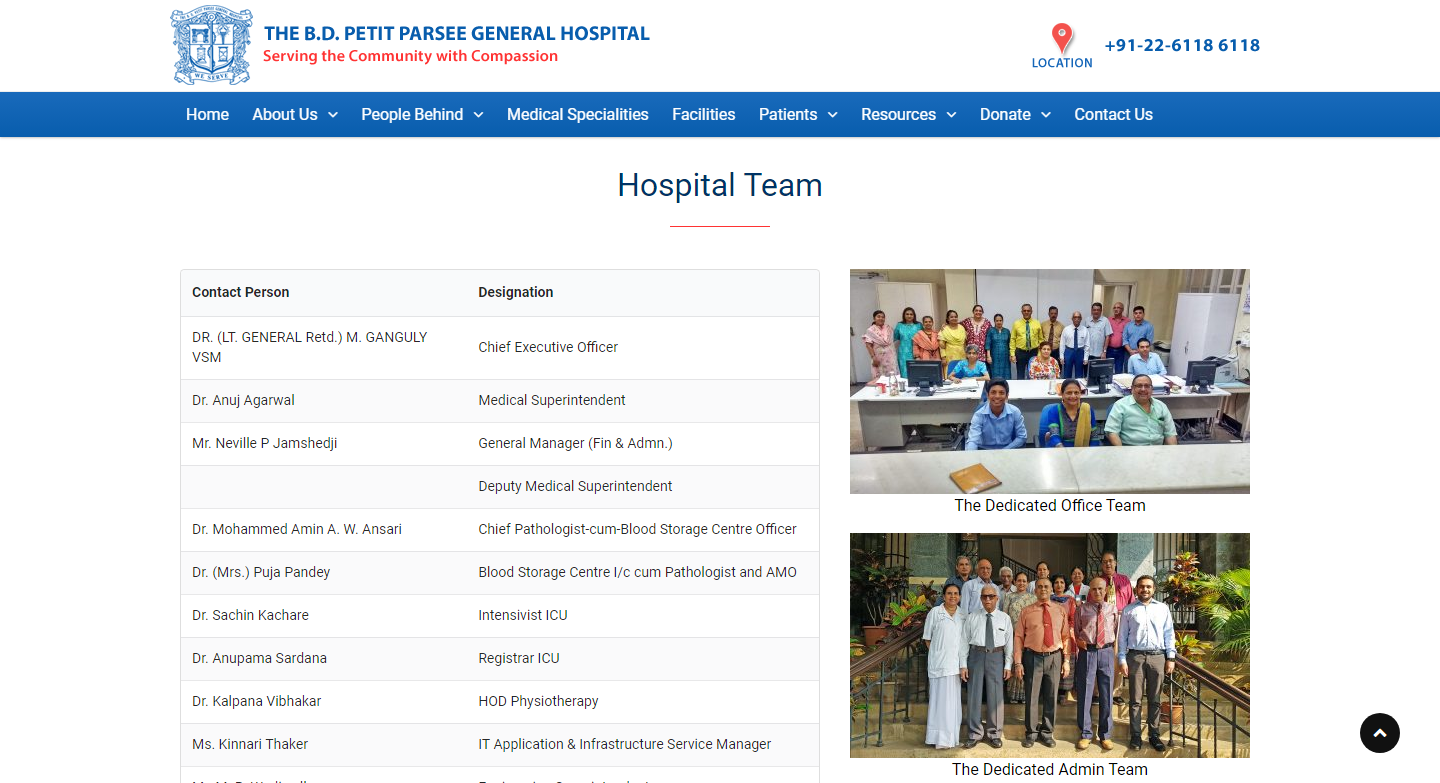Expand the People Behind dropdown chevron
The width and height of the screenshot is (1440, 783).
(478, 115)
